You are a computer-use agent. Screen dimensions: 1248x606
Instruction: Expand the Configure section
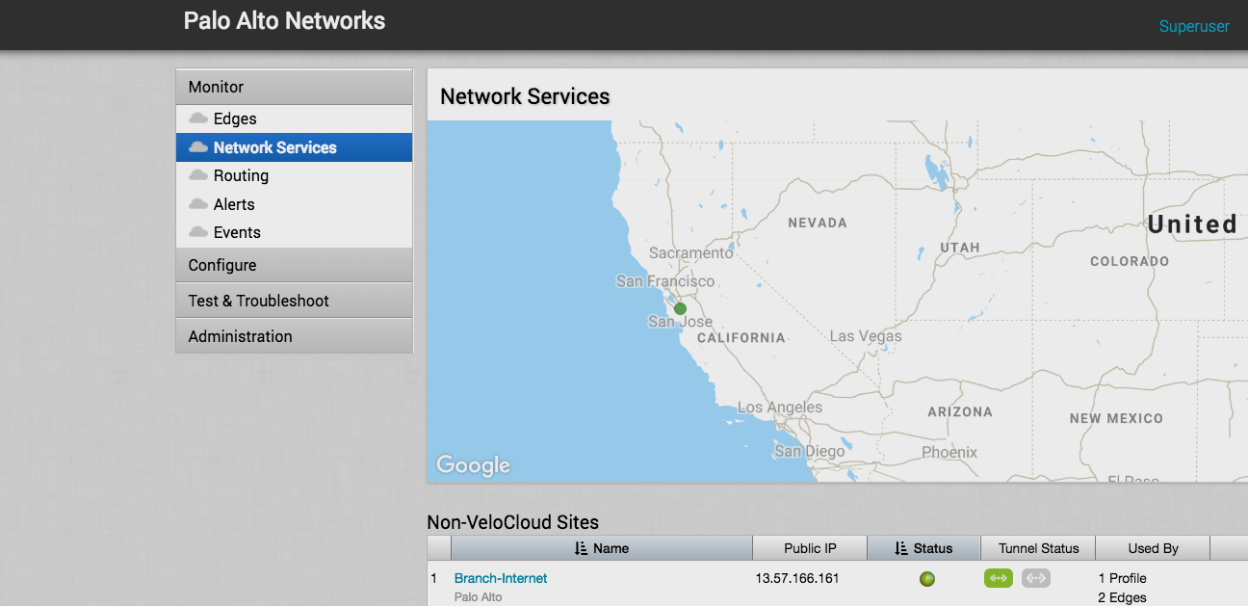[x=294, y=265]
